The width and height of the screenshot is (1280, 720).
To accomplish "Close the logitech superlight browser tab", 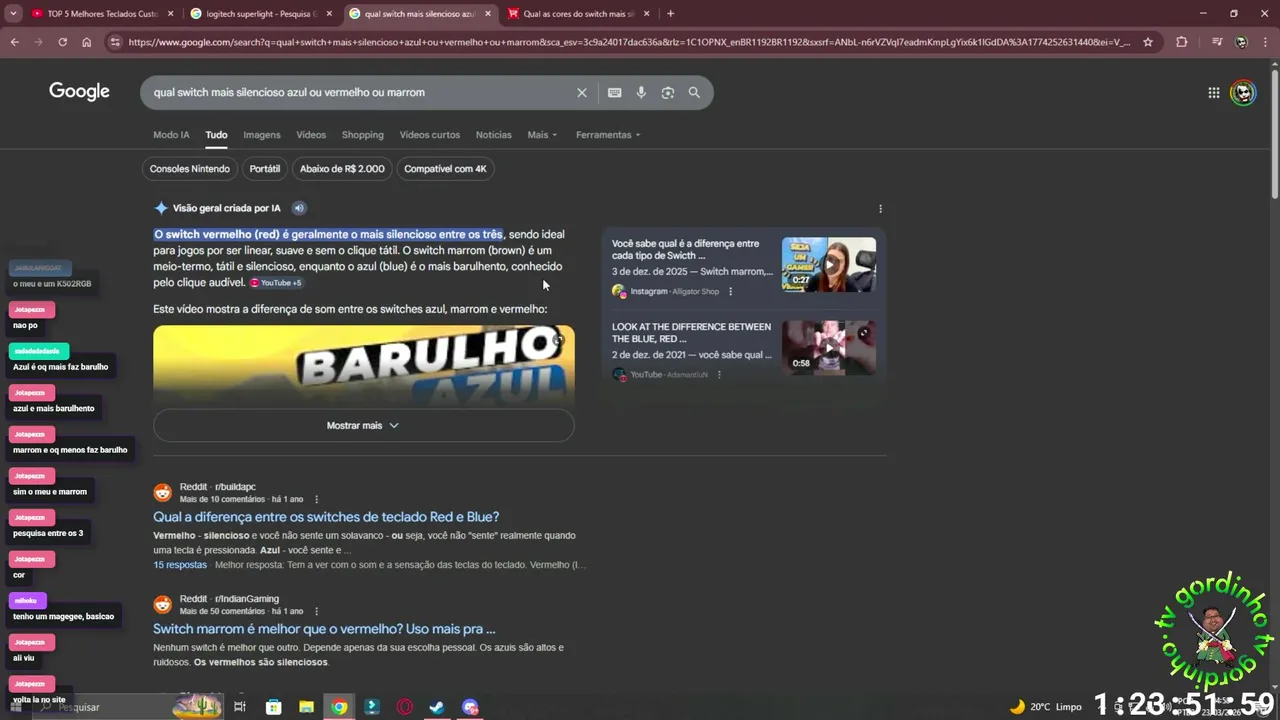I will 329,14.
